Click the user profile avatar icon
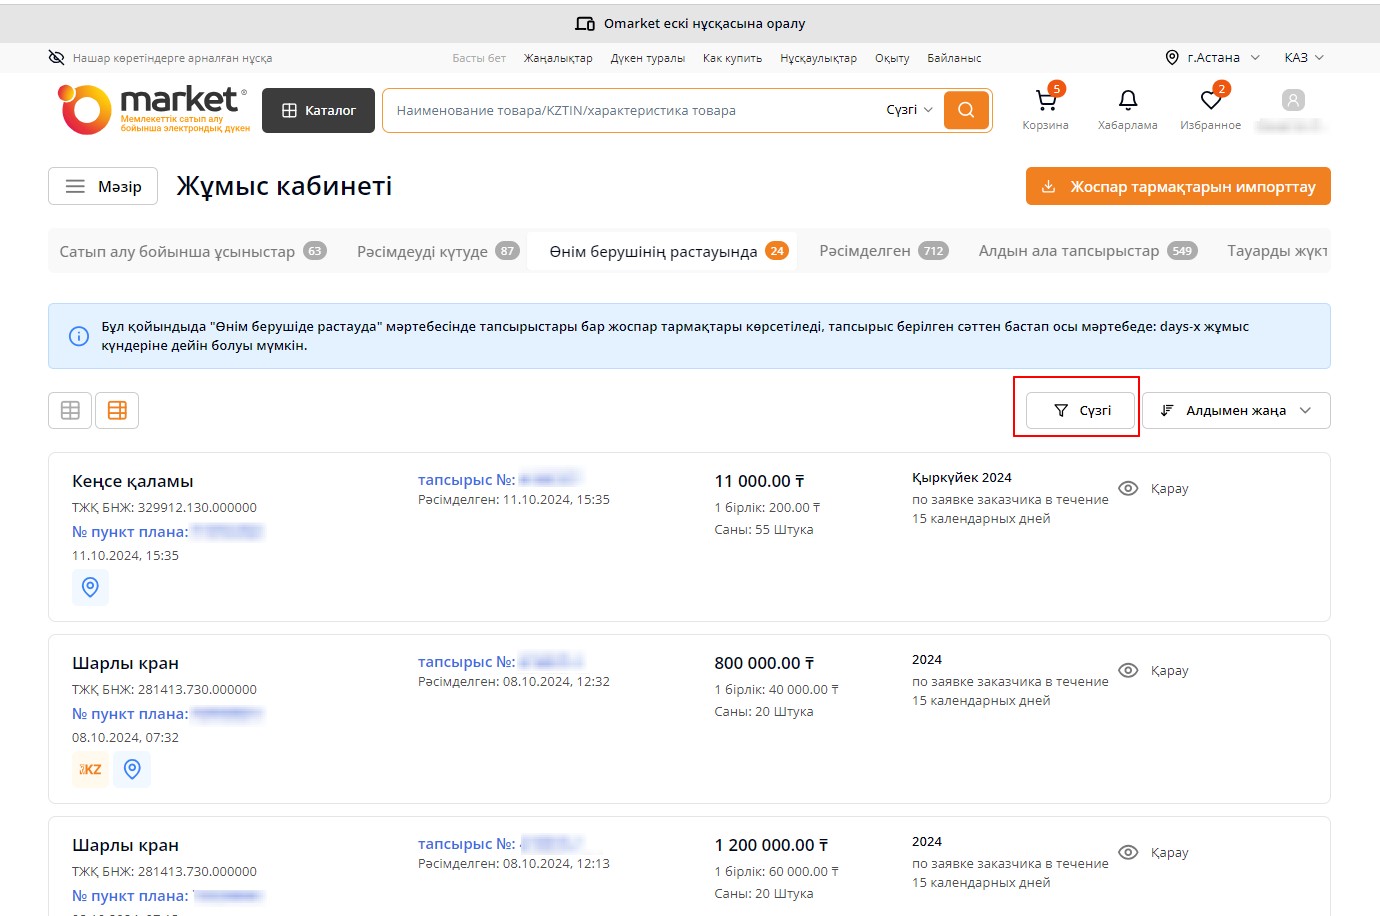 (x=1292, y=101)
